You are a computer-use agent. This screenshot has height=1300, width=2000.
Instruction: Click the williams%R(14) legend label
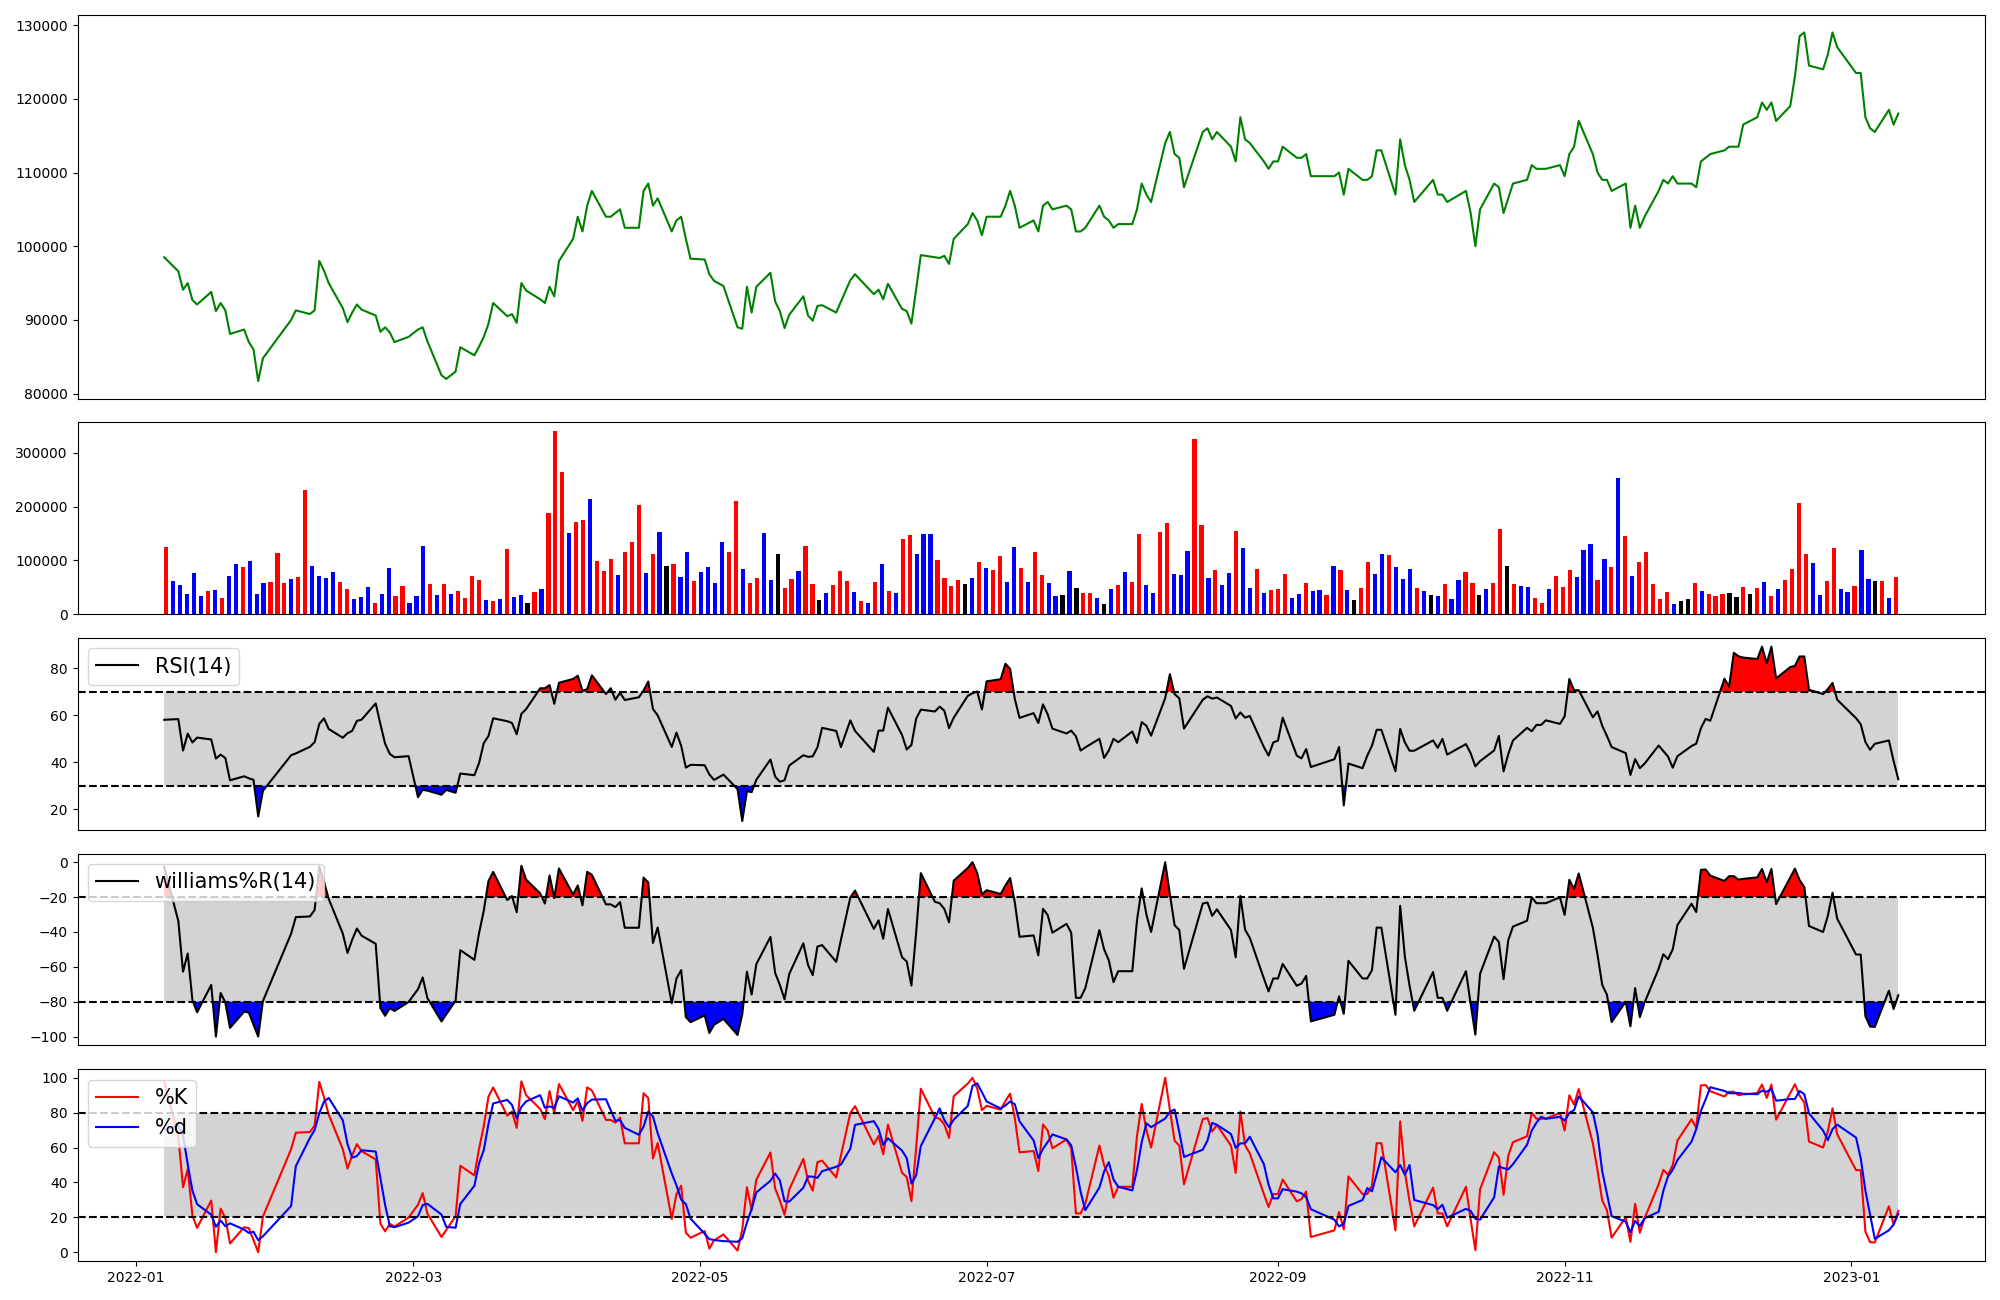tap(234, 881)
